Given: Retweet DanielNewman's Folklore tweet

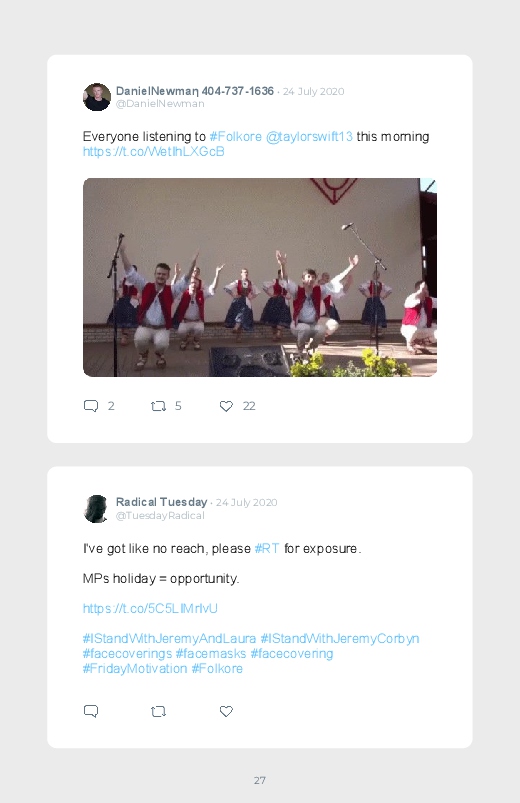Looking at the screenshot, I should pos(158,406).
